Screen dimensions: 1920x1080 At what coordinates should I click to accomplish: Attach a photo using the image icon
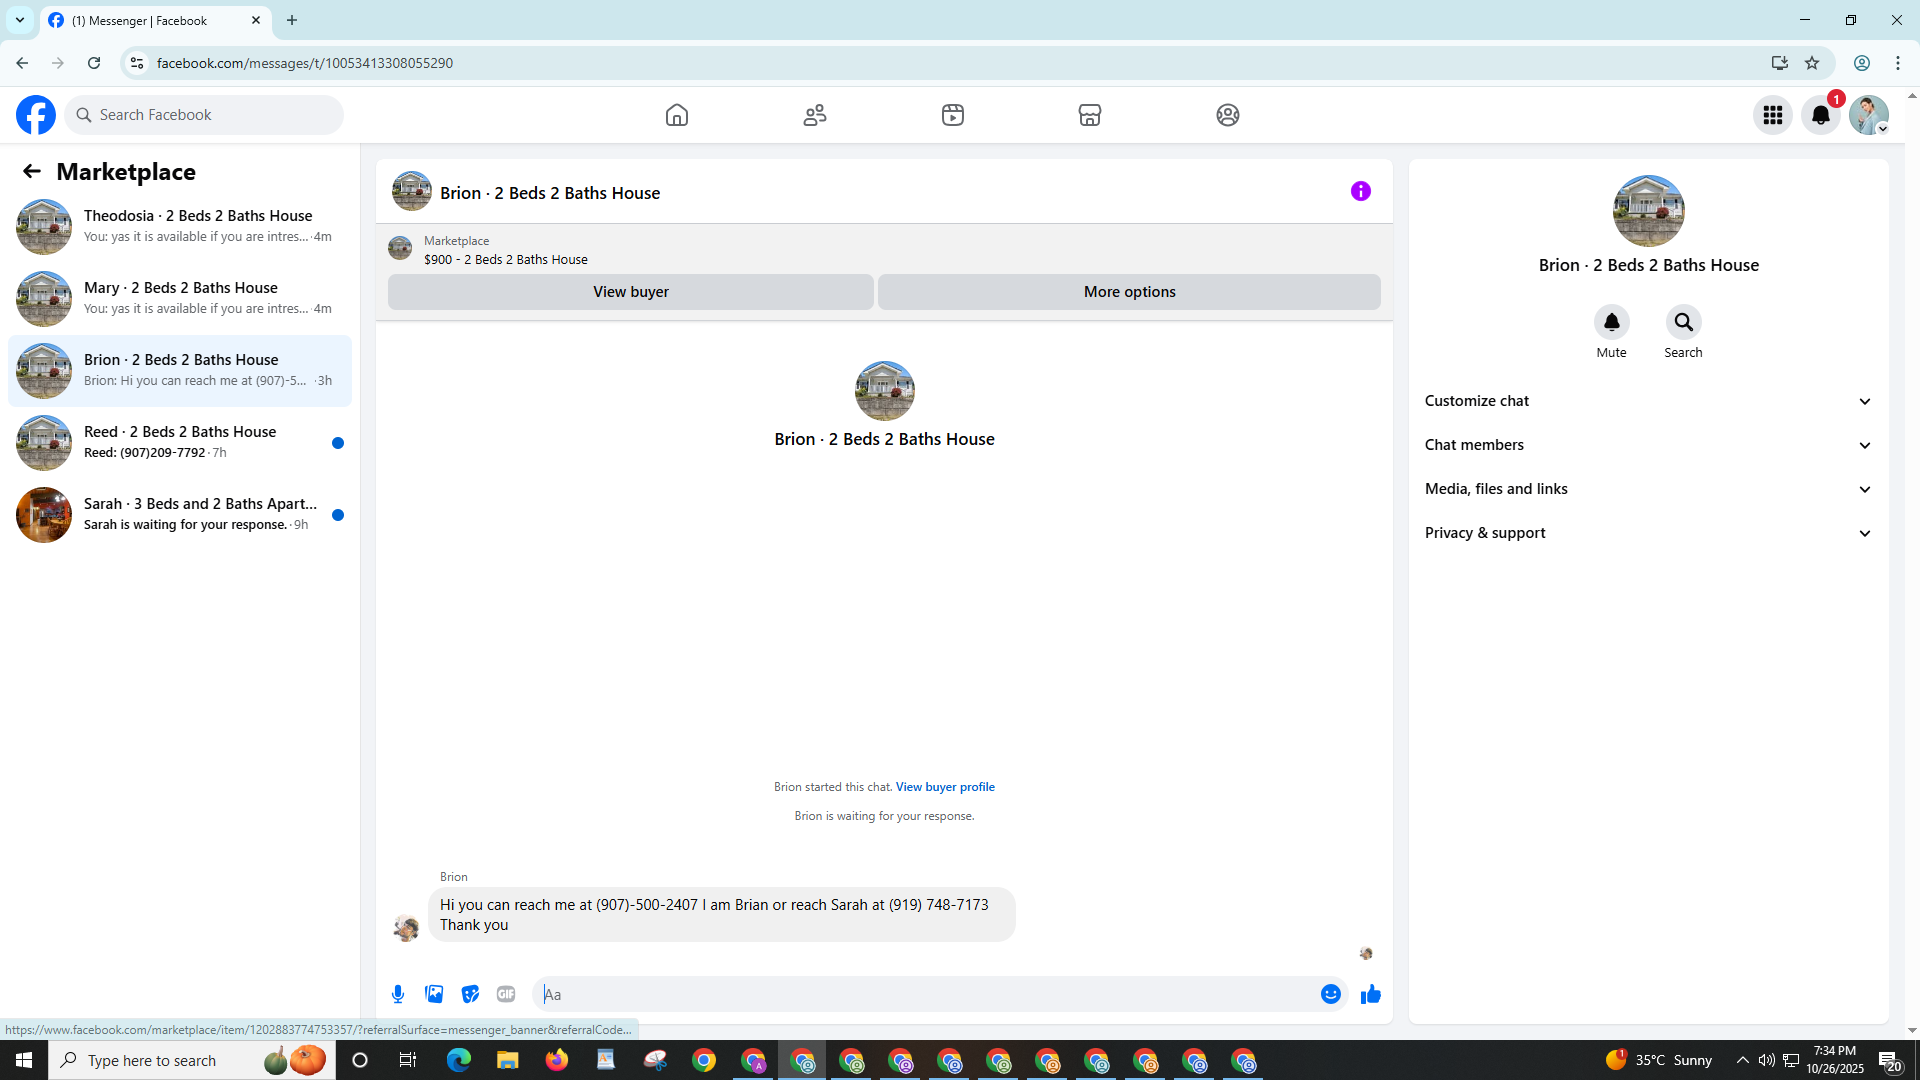click(x=434, y=994)
